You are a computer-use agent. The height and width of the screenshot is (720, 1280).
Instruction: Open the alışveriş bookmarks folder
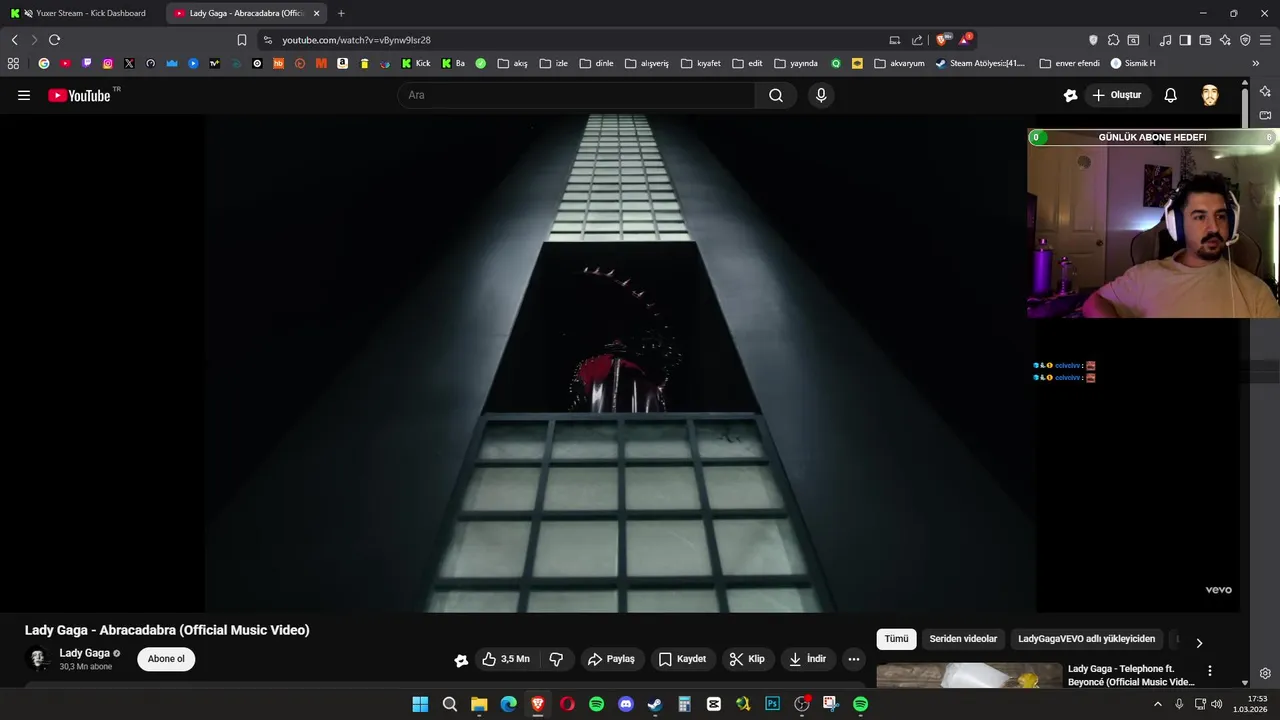[646, 63]
